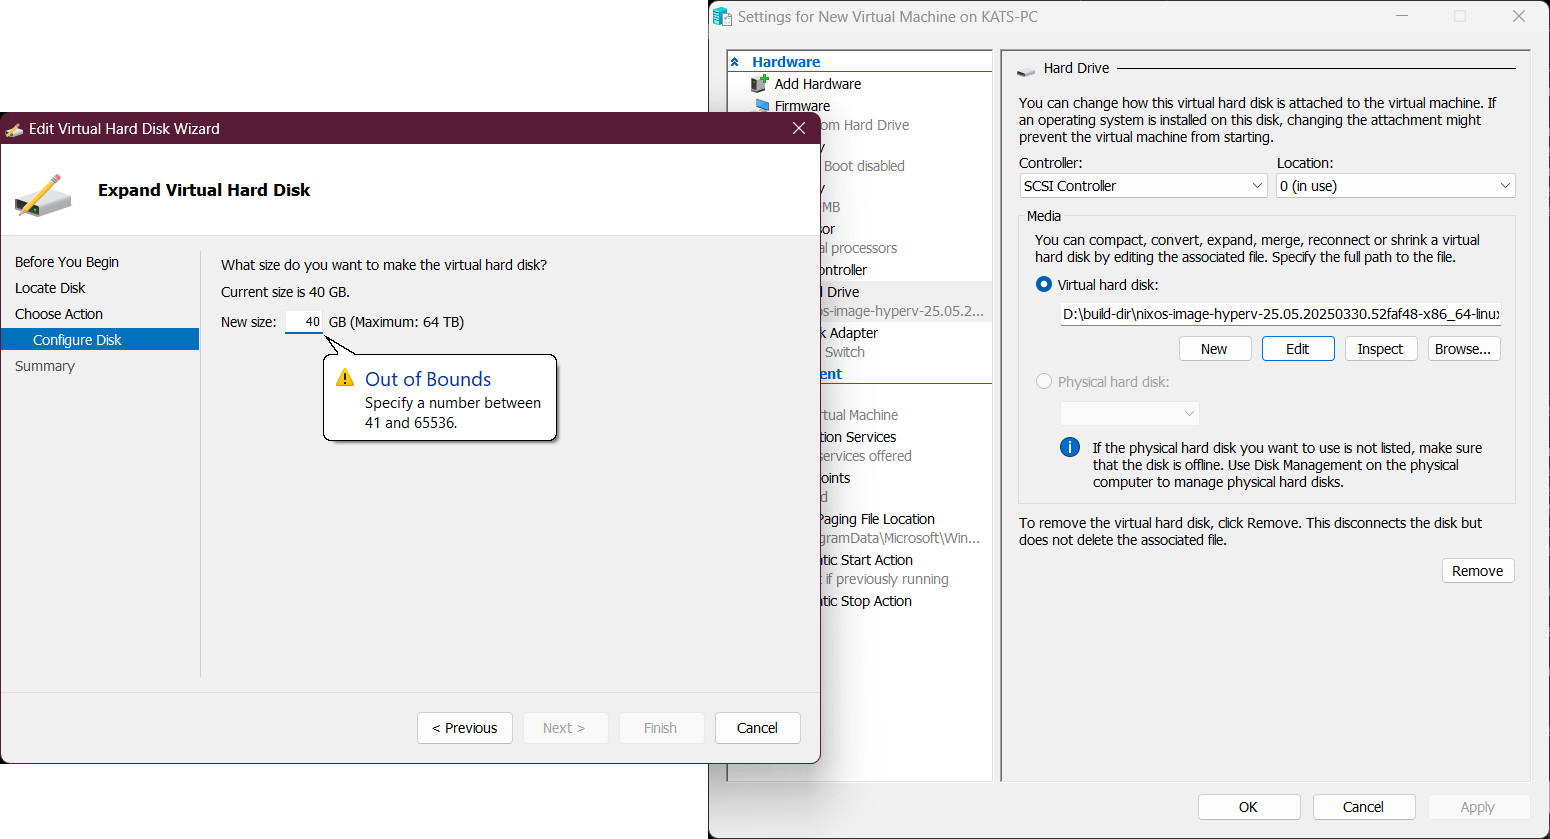1550x839 pixels.
Task: Go to the Choose Action wizard step
Action: coord(59,314)
